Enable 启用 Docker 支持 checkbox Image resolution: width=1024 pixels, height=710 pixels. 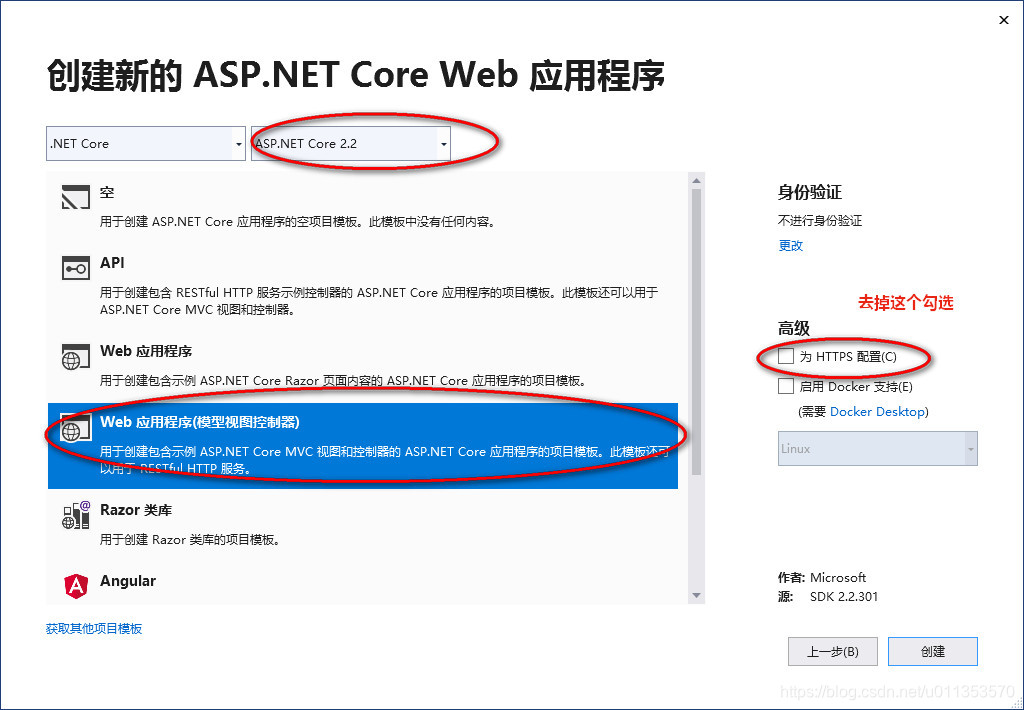click(x=786, y=386)
